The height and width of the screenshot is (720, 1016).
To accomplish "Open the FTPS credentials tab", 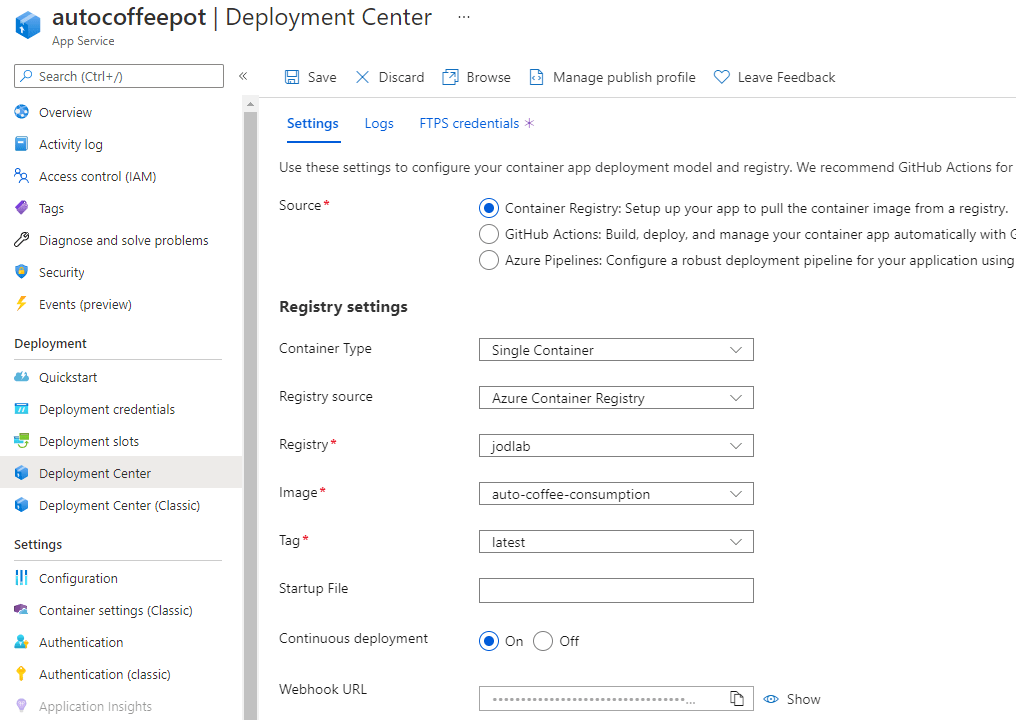I will pos(469,124).
